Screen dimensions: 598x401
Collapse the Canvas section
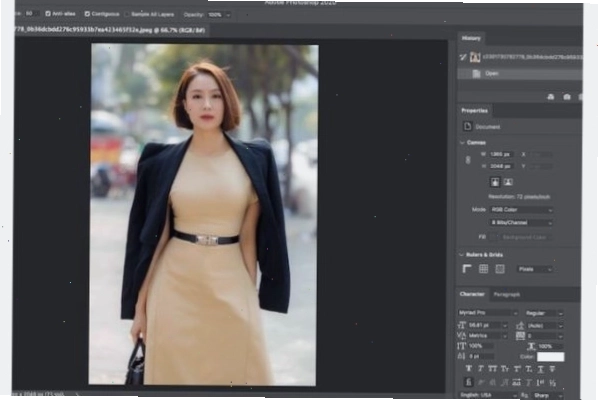[462, 143]
